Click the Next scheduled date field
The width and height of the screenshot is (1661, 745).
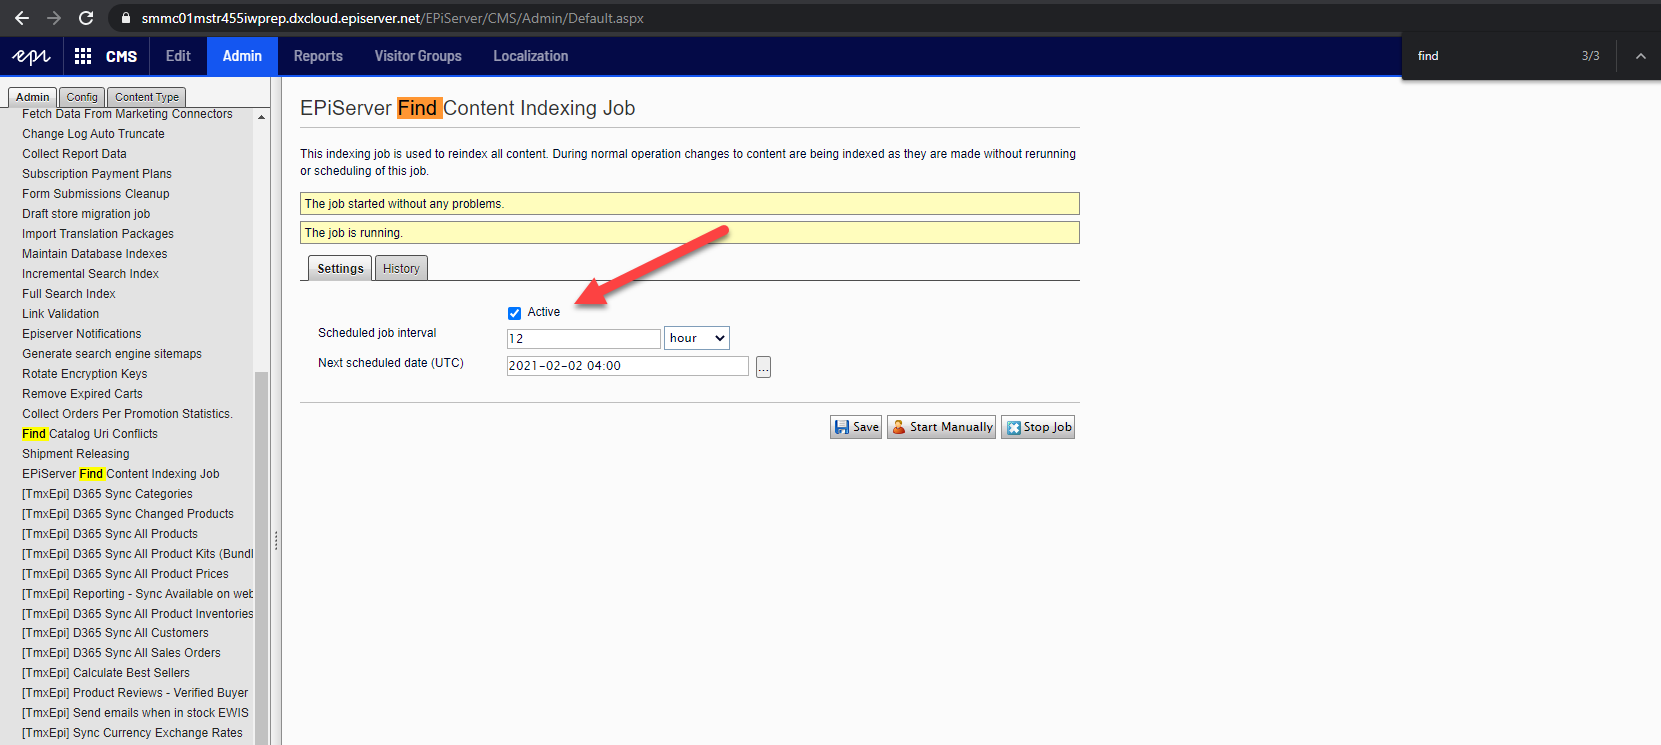tap(628, 366)
